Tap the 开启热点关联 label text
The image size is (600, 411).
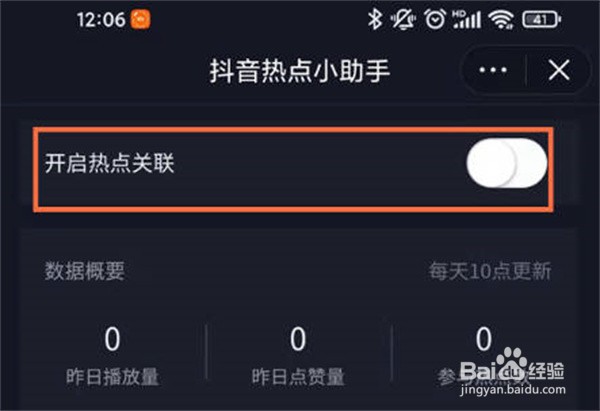(110, 163)
